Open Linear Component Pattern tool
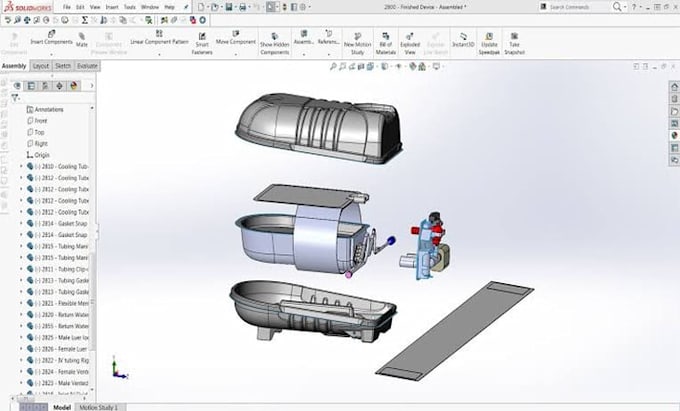This screenshot has width=680, height=411. coord(159,38)
